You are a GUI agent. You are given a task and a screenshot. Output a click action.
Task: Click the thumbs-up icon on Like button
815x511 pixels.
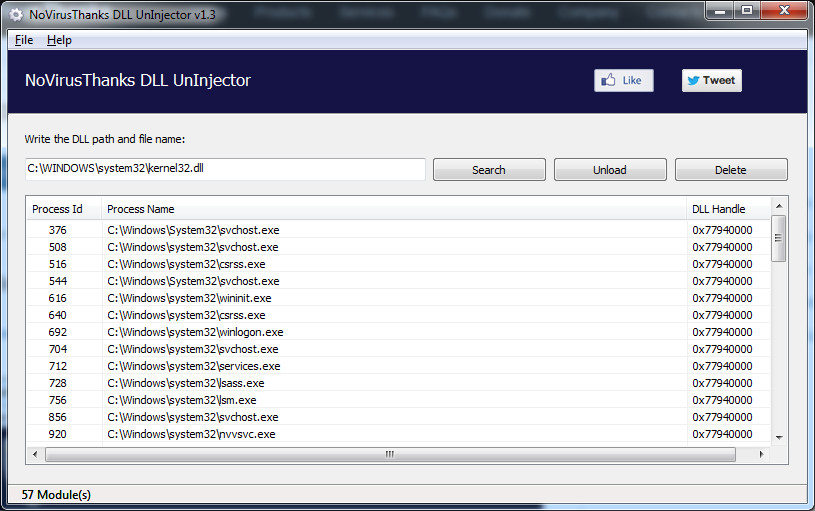pyautogui.click(x=608, y=80)
